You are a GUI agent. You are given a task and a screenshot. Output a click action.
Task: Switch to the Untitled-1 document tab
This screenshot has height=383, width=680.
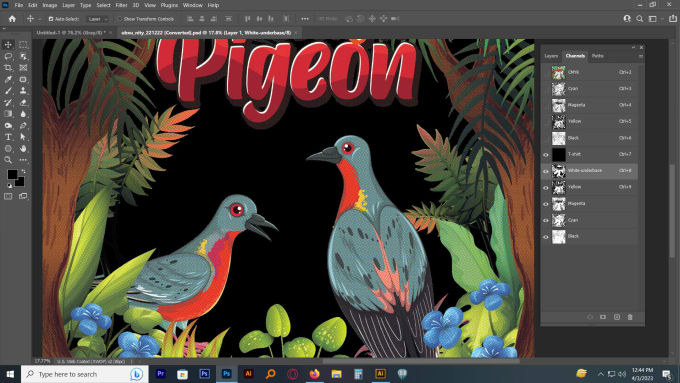[72, 33]
